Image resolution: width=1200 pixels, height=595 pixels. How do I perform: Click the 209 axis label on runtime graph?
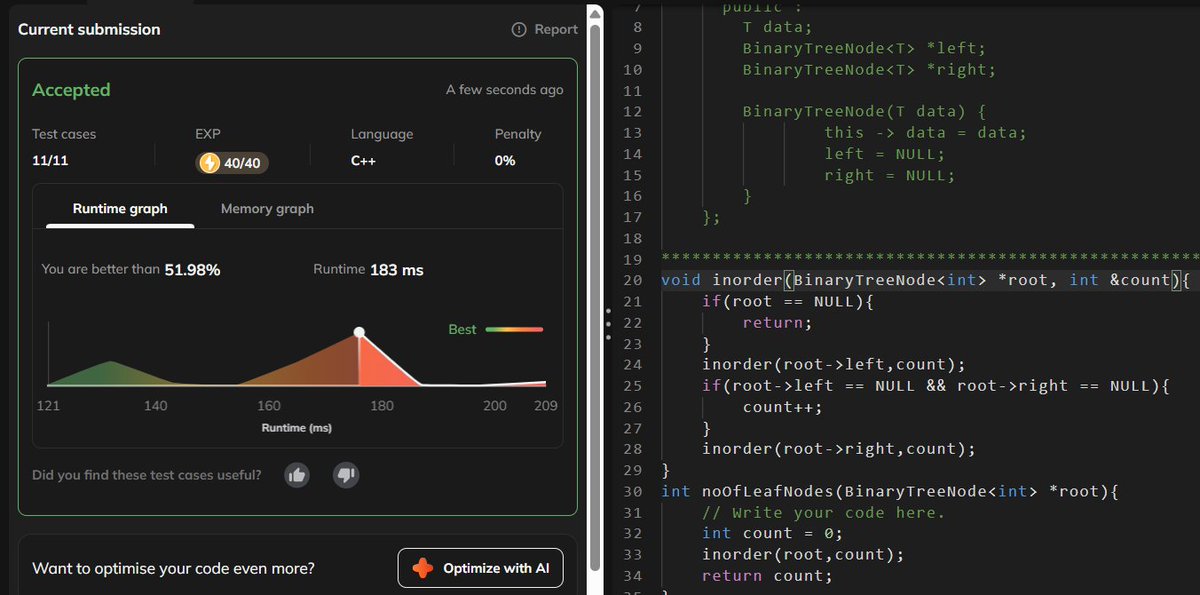546,406
